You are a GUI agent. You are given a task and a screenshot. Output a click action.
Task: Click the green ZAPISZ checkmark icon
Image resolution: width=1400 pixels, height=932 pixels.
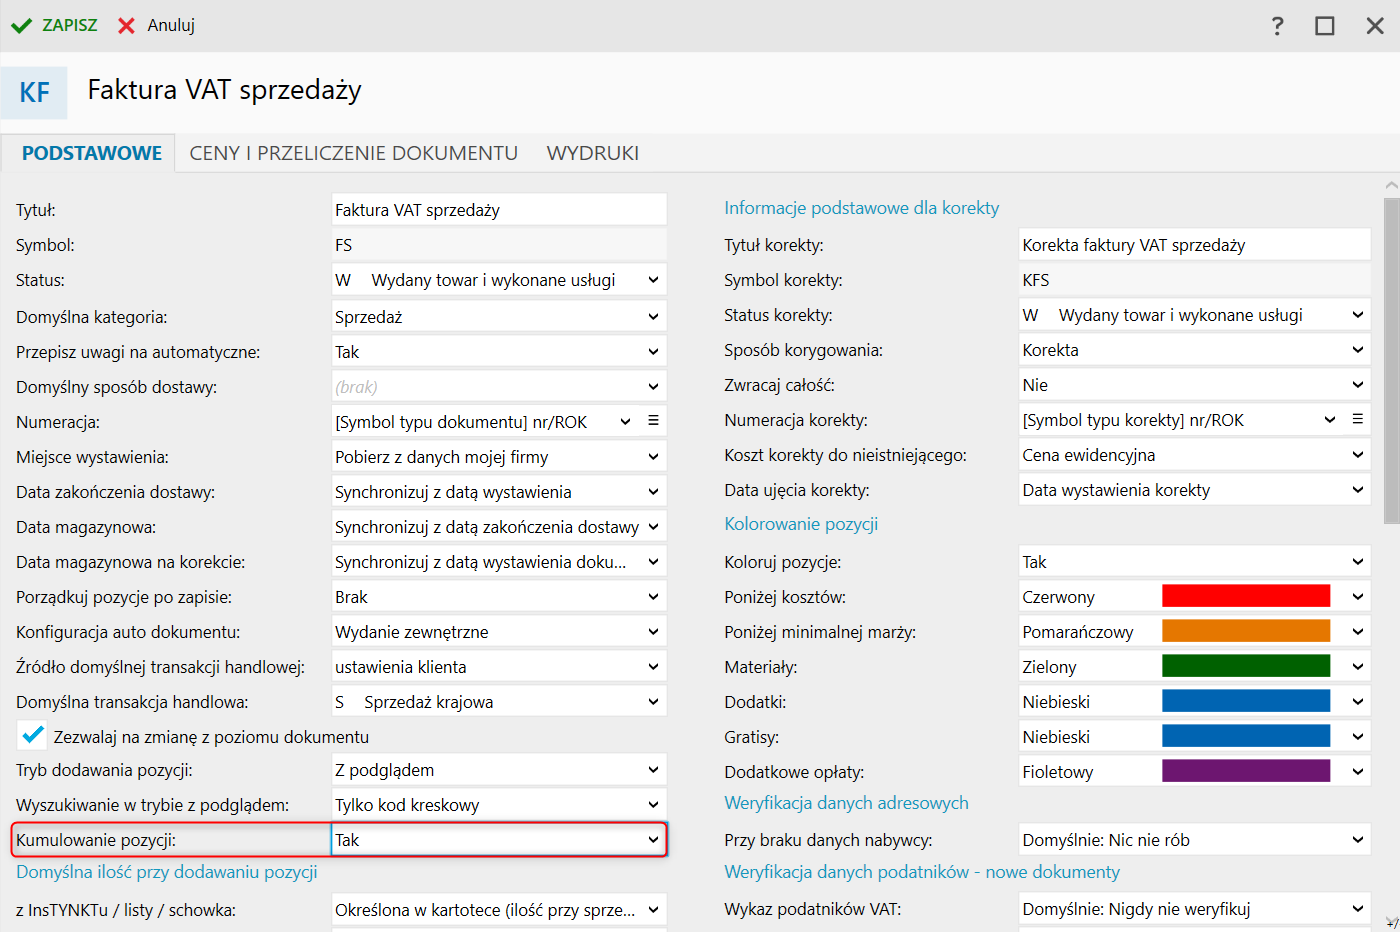[21, 26]
